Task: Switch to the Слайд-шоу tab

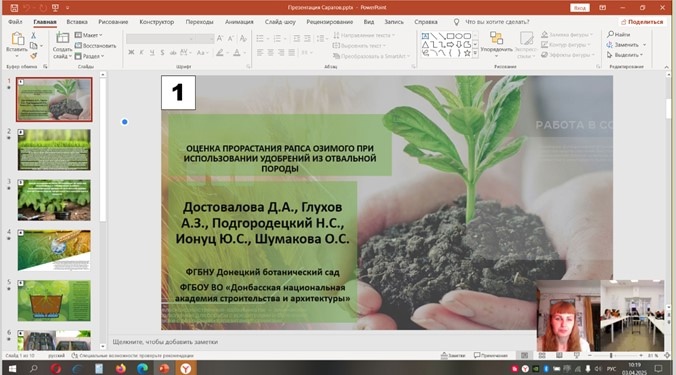Action: click(280, 22)
